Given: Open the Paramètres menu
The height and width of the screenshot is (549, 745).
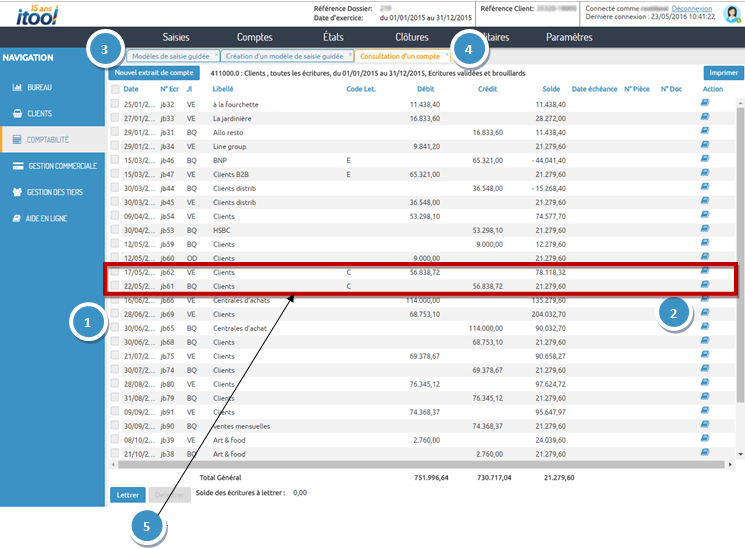Looking at the screenshot, I should 569,37.
